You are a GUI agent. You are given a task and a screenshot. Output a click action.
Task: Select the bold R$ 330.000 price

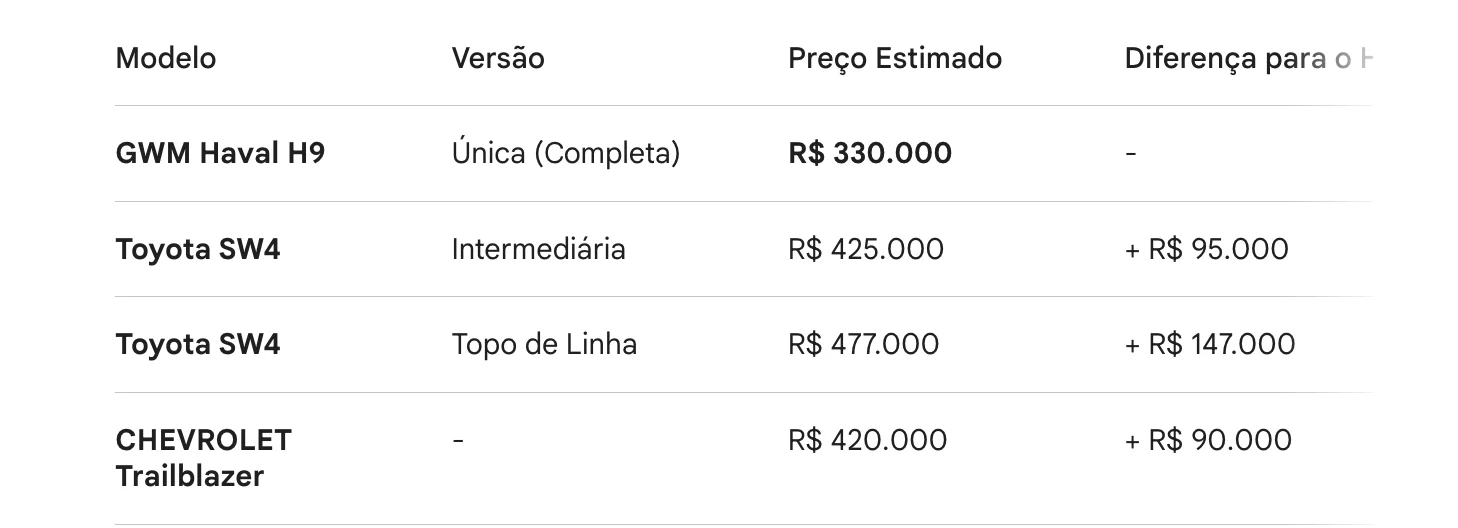coord(870,153)
